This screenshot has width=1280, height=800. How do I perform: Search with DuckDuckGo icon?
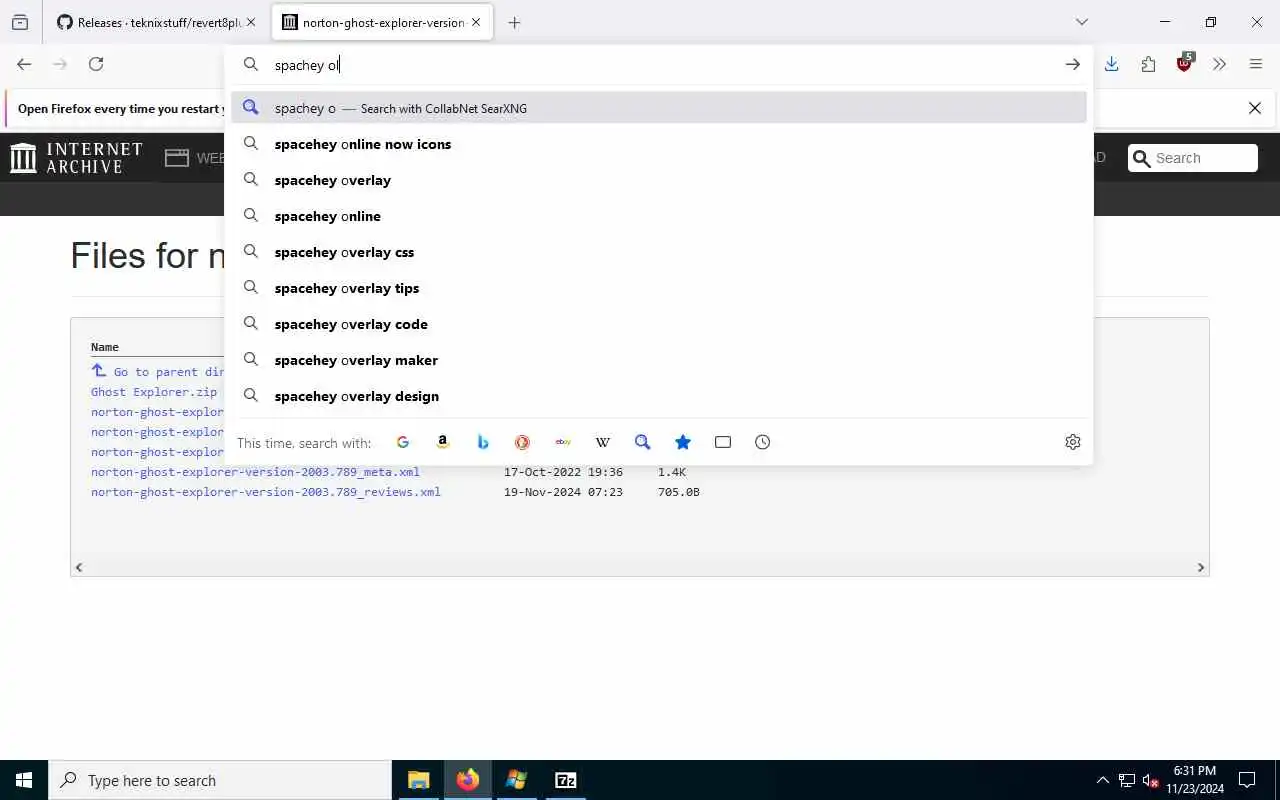tap(523, 442)
